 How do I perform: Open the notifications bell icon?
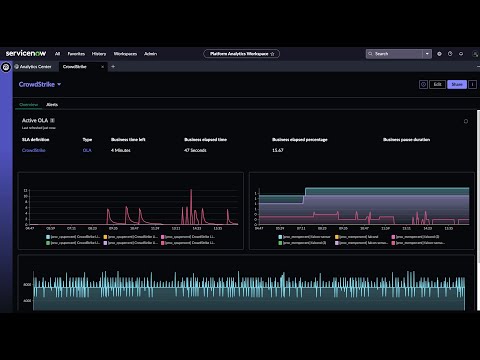(461, 54)
